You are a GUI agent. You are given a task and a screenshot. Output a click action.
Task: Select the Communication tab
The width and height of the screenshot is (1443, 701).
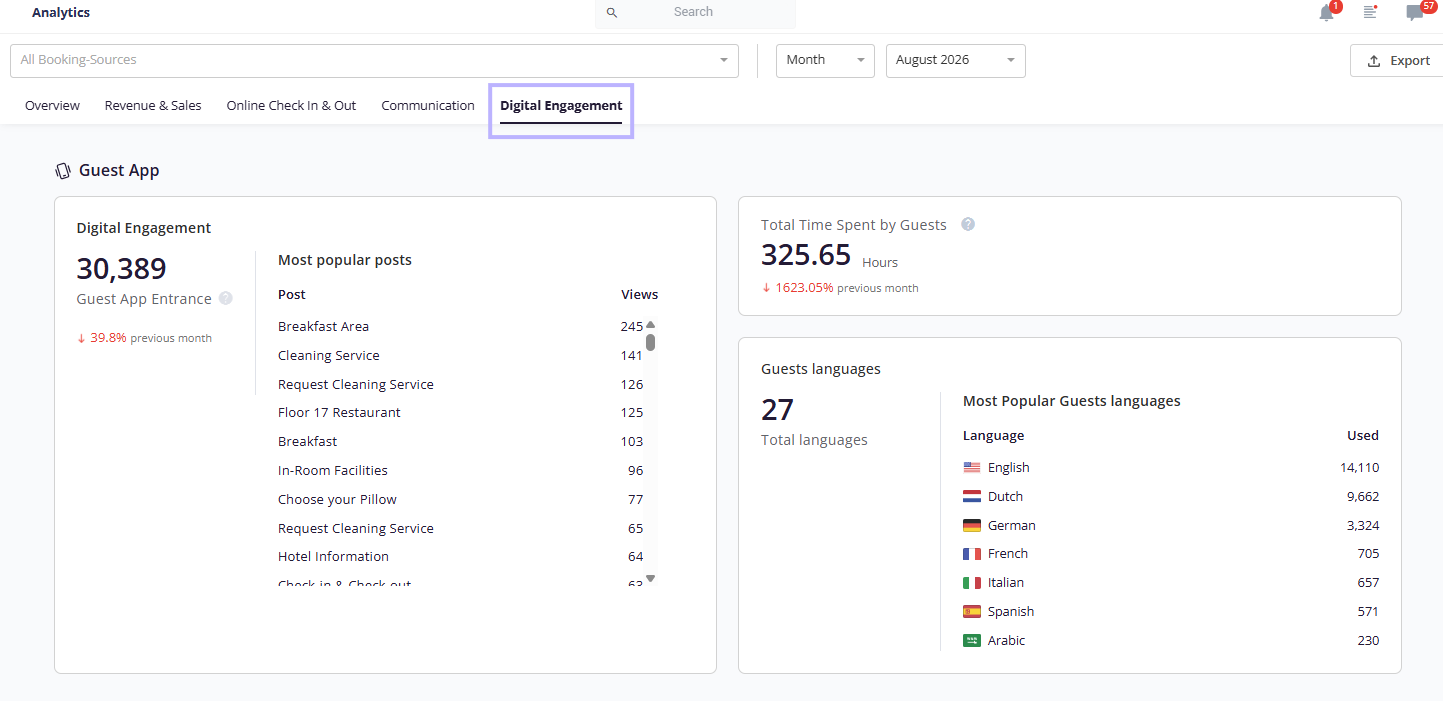[x=428, y=105]
